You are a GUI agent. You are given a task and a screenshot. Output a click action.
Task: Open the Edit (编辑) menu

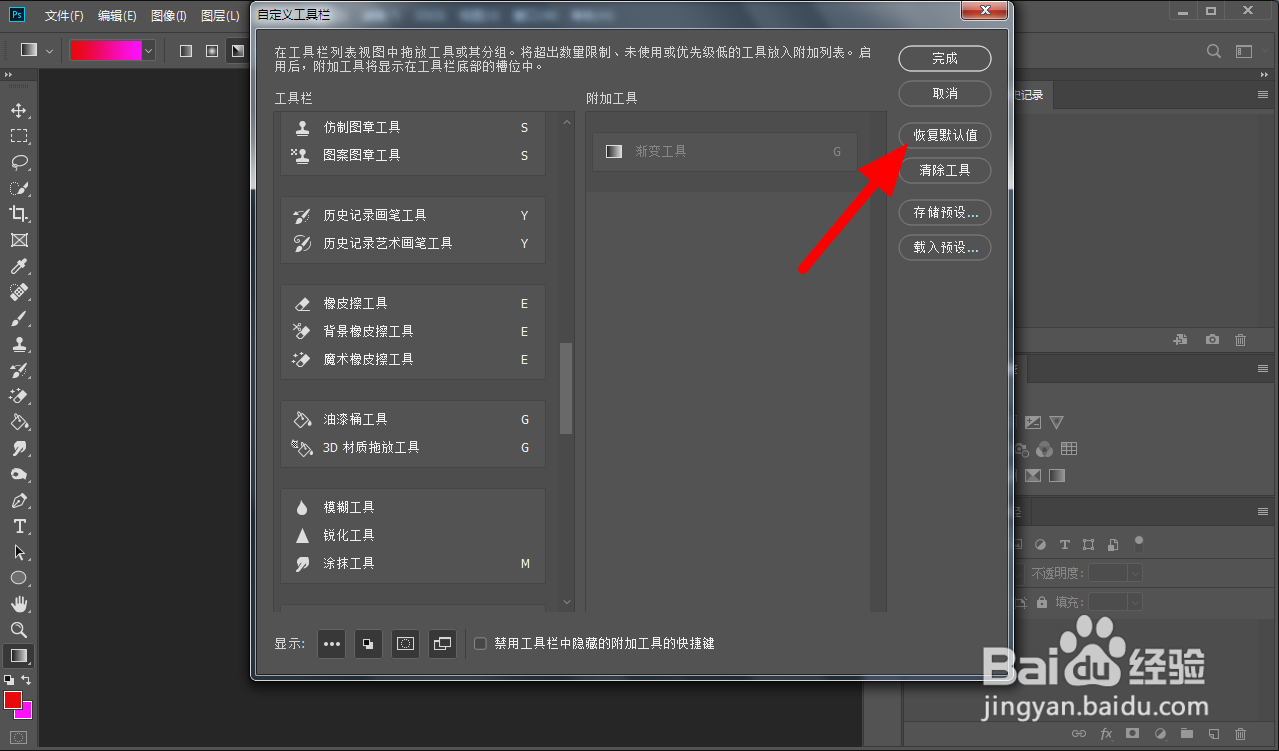[117, 16]
